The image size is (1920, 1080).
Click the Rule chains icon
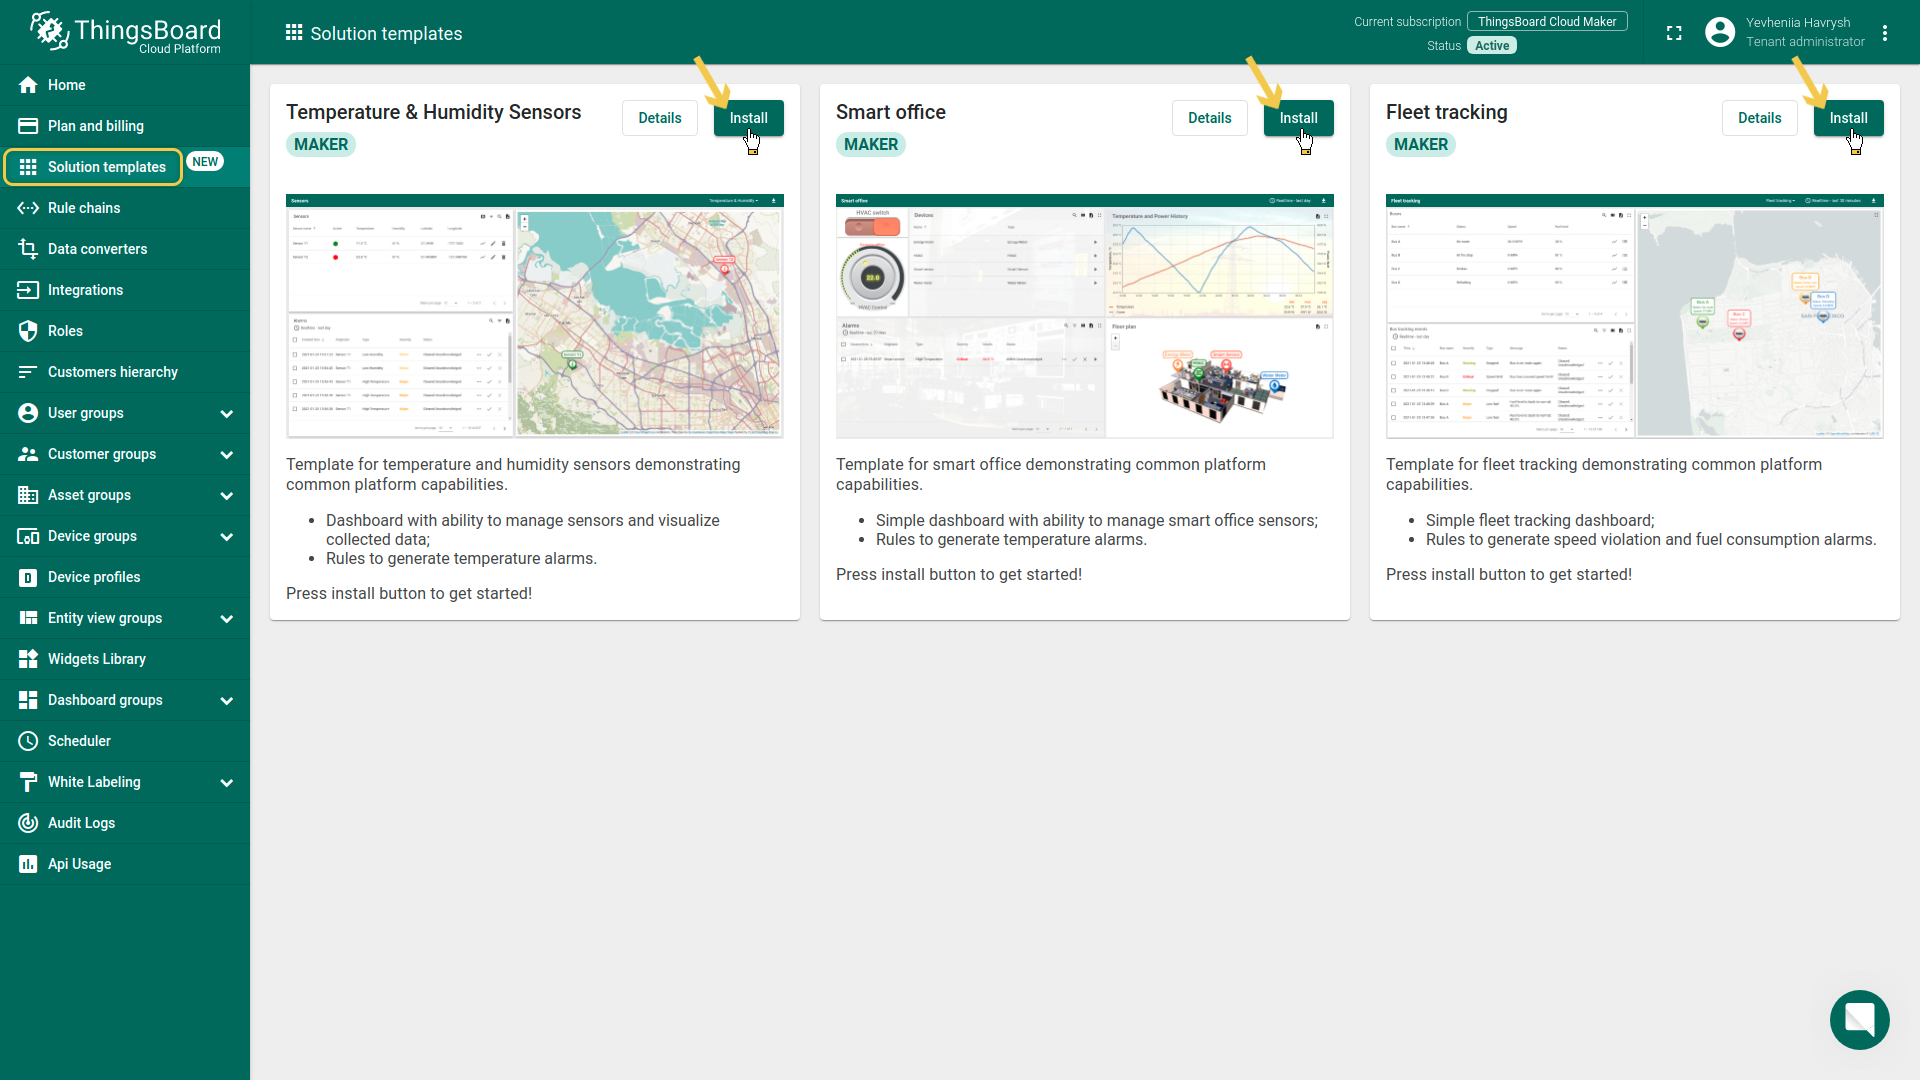pos(28,208)
